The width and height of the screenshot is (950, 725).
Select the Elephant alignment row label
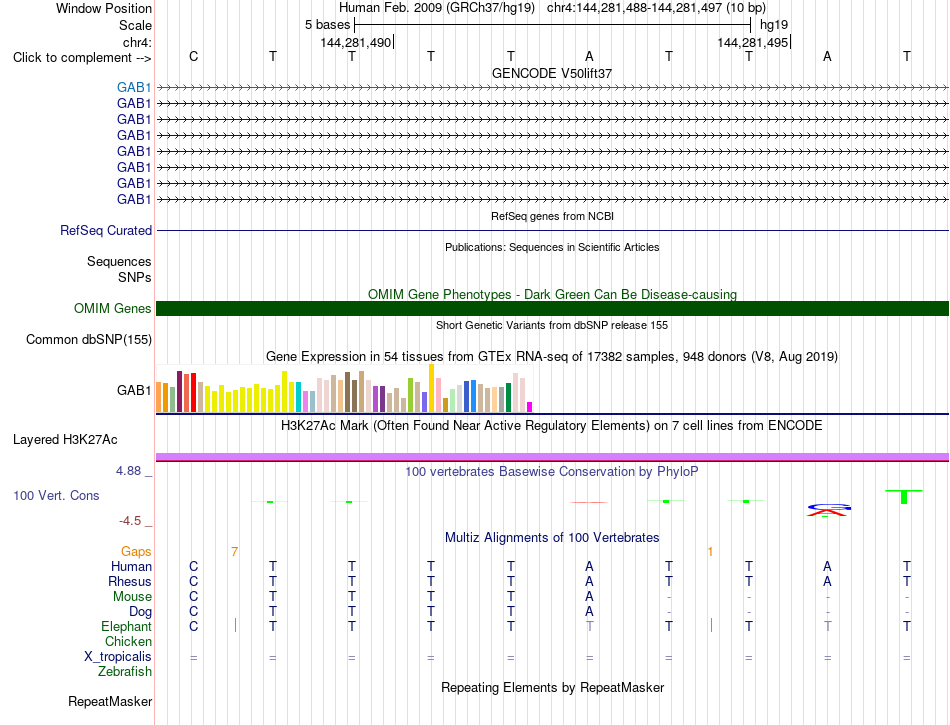point(127,627)
